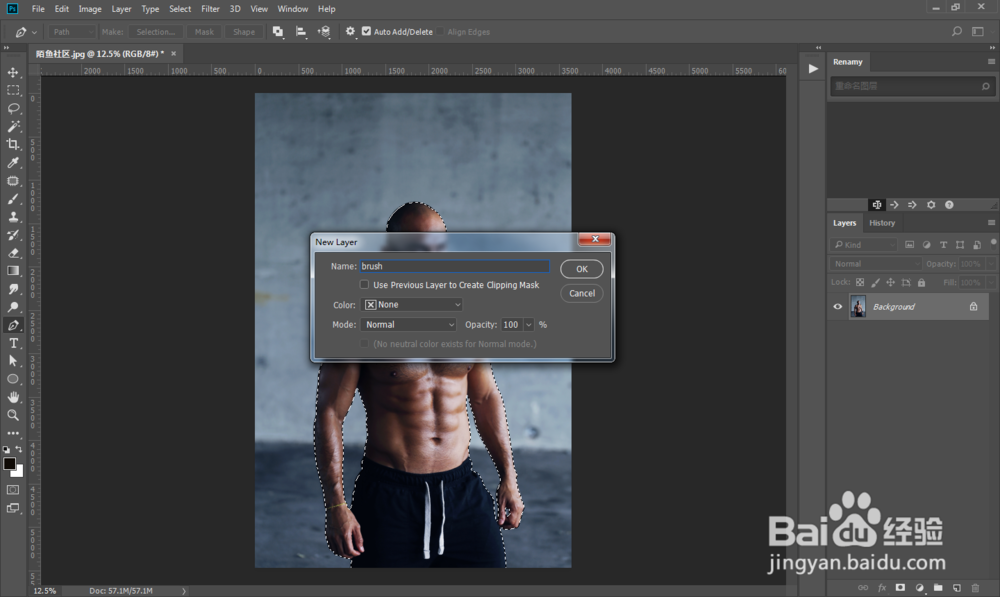Click the Shape button in options bar
The width and height of the screenshot is (1000, 597).
click(x=244, y=31)
